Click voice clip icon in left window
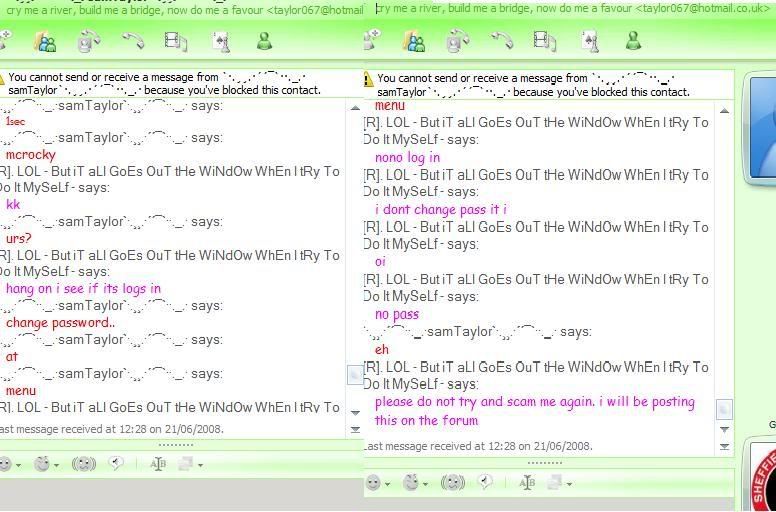The height and width of the screenshot is (512, 776). point(116,464)
